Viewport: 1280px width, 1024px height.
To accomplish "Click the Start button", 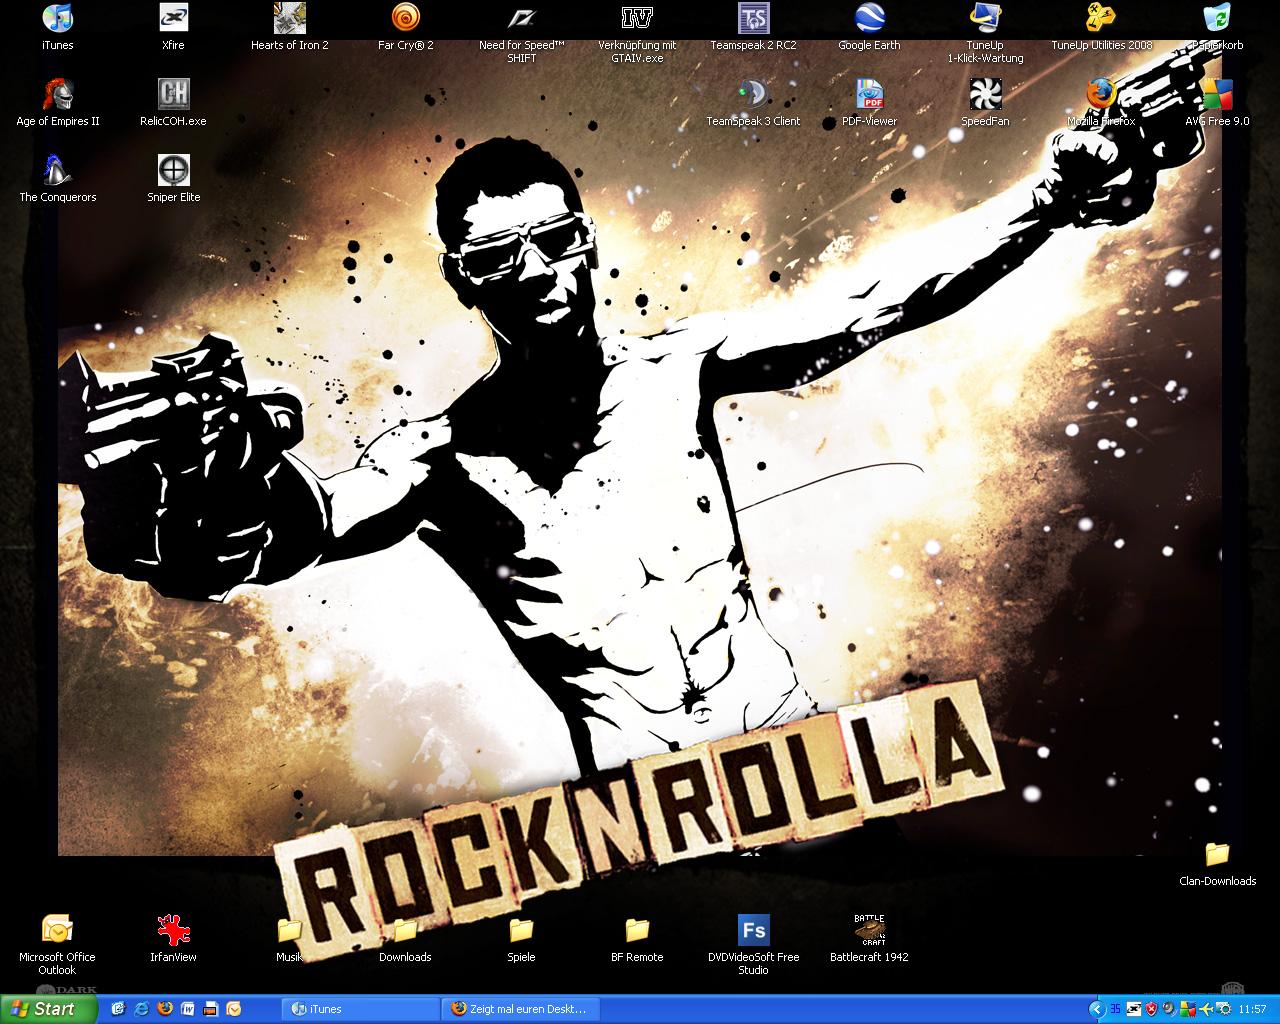I will 48,1009.
